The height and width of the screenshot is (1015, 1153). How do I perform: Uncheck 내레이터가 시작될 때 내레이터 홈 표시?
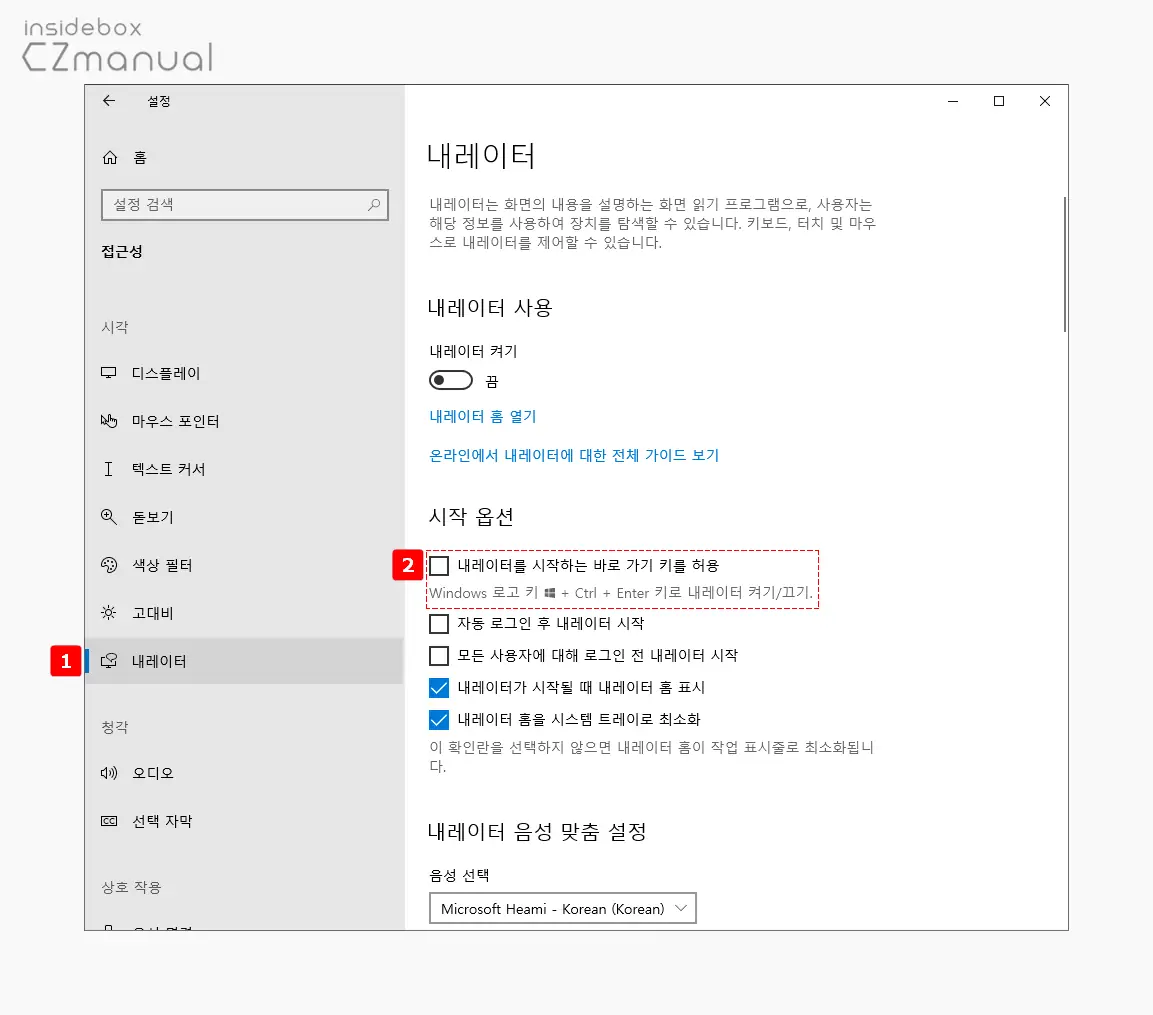[x=439, y=688]
